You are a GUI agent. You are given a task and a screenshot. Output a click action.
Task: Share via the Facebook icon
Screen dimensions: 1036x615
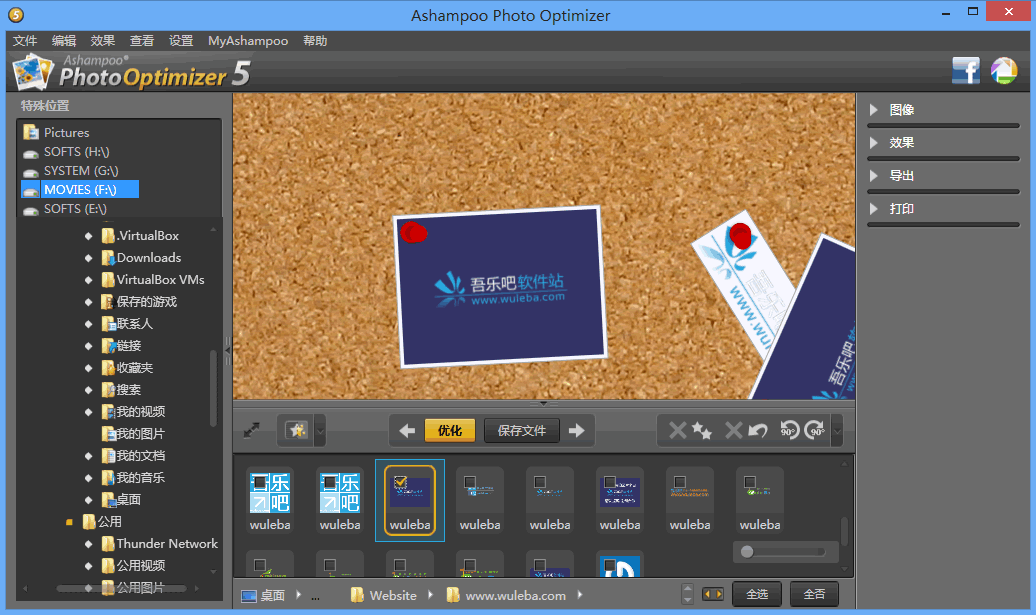point(965,70)
